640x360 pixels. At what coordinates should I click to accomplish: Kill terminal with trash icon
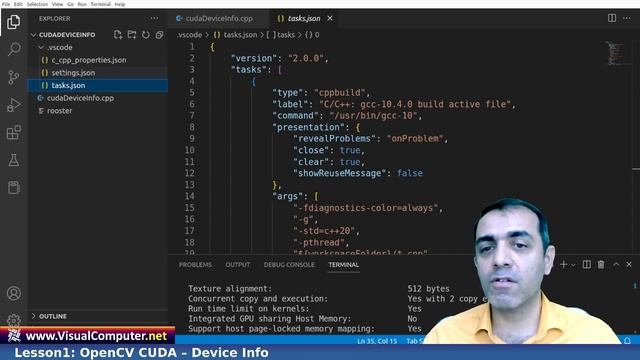(x=601, y=264)
